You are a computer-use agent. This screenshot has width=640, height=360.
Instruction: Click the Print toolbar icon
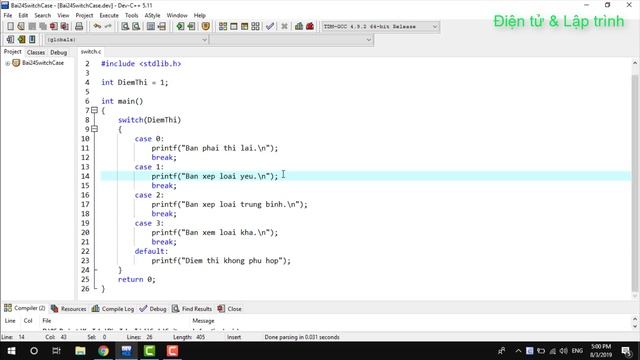[79, 27]
